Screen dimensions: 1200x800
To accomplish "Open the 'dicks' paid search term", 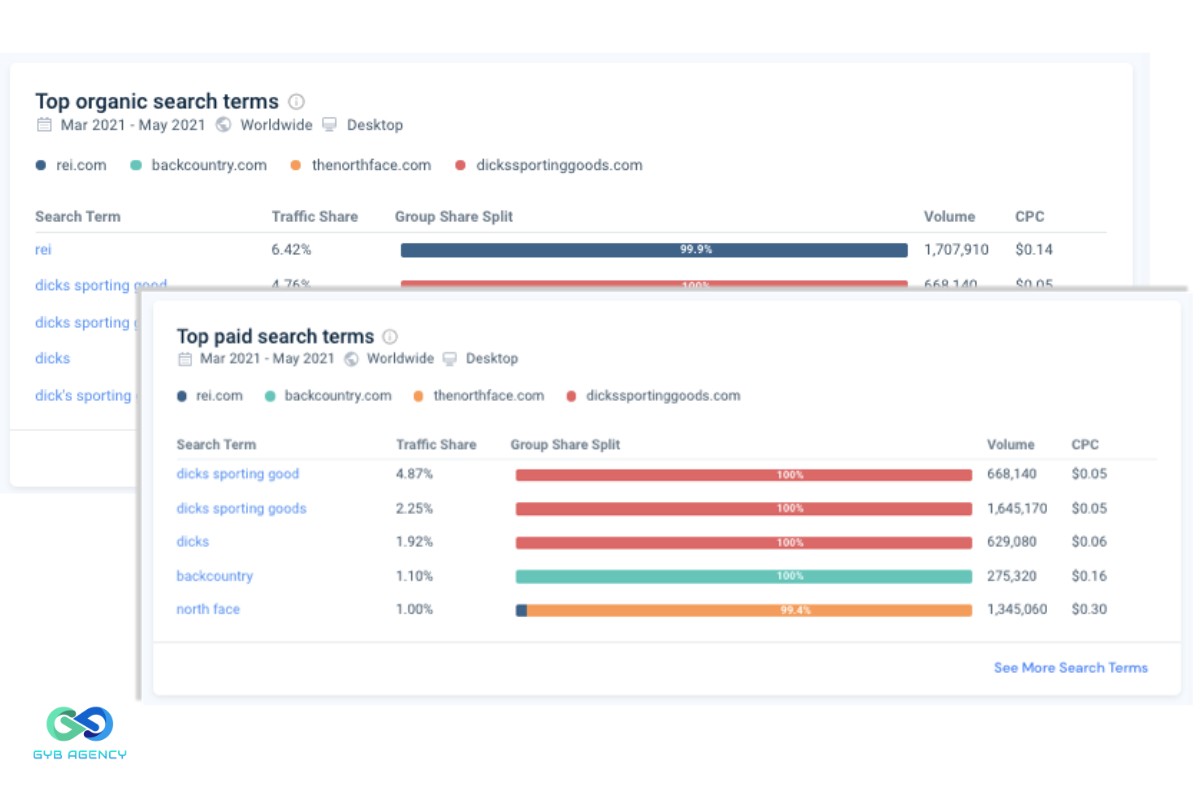I will click(193, 542).
